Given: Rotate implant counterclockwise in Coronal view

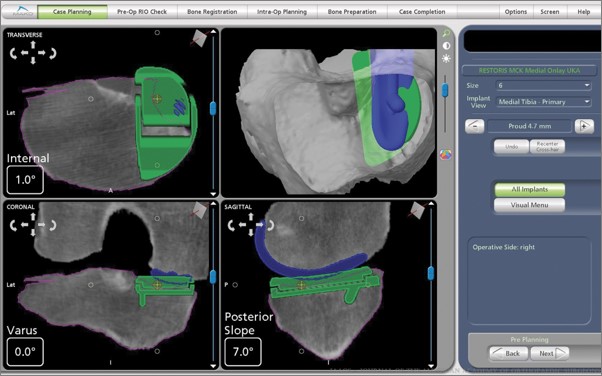Looking at the screenshot, I should tap(13, 225).
